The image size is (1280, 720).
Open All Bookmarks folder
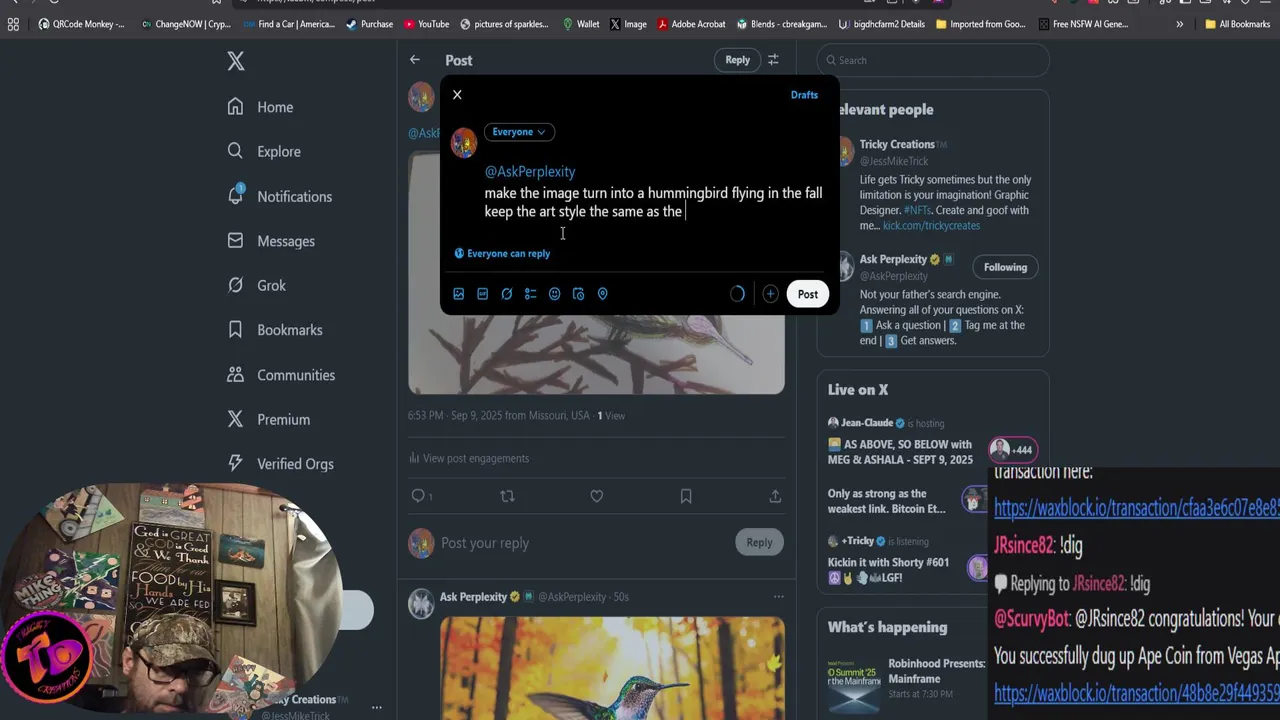pyautogui.click(x=1237, y=24)
